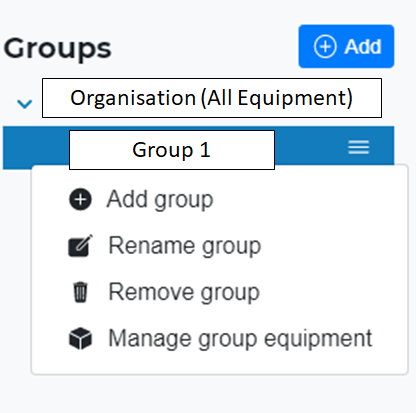Click the Groups heading text

57,49
